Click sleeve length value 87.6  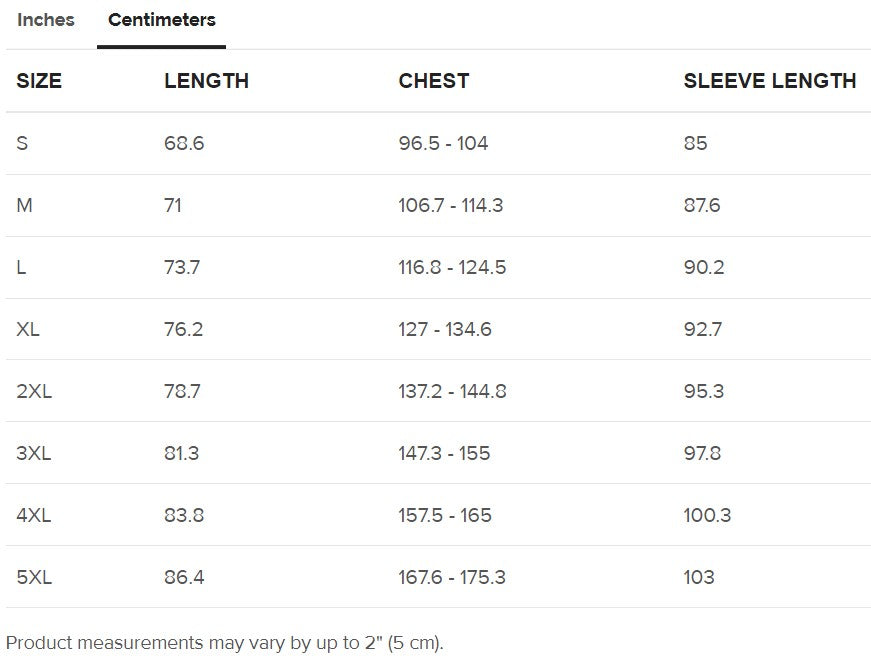(x=701, y=205)
